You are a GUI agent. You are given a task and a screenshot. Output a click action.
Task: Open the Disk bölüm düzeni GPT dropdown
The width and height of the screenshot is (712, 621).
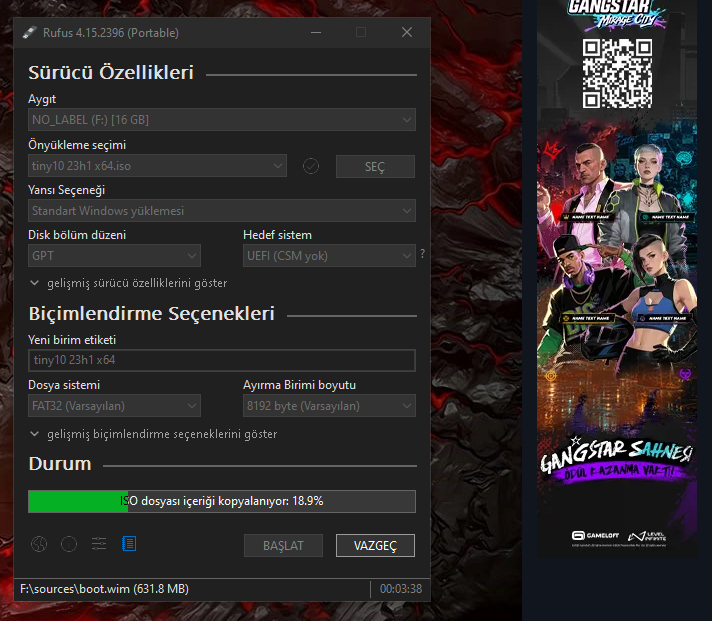click(114, 256)
